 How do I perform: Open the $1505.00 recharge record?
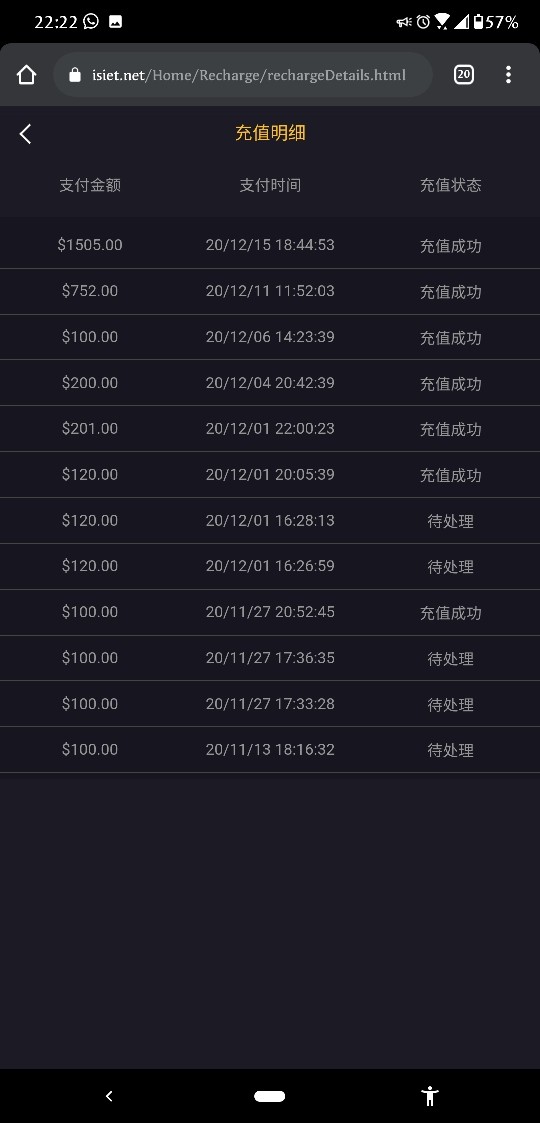(x=270, y=246)
